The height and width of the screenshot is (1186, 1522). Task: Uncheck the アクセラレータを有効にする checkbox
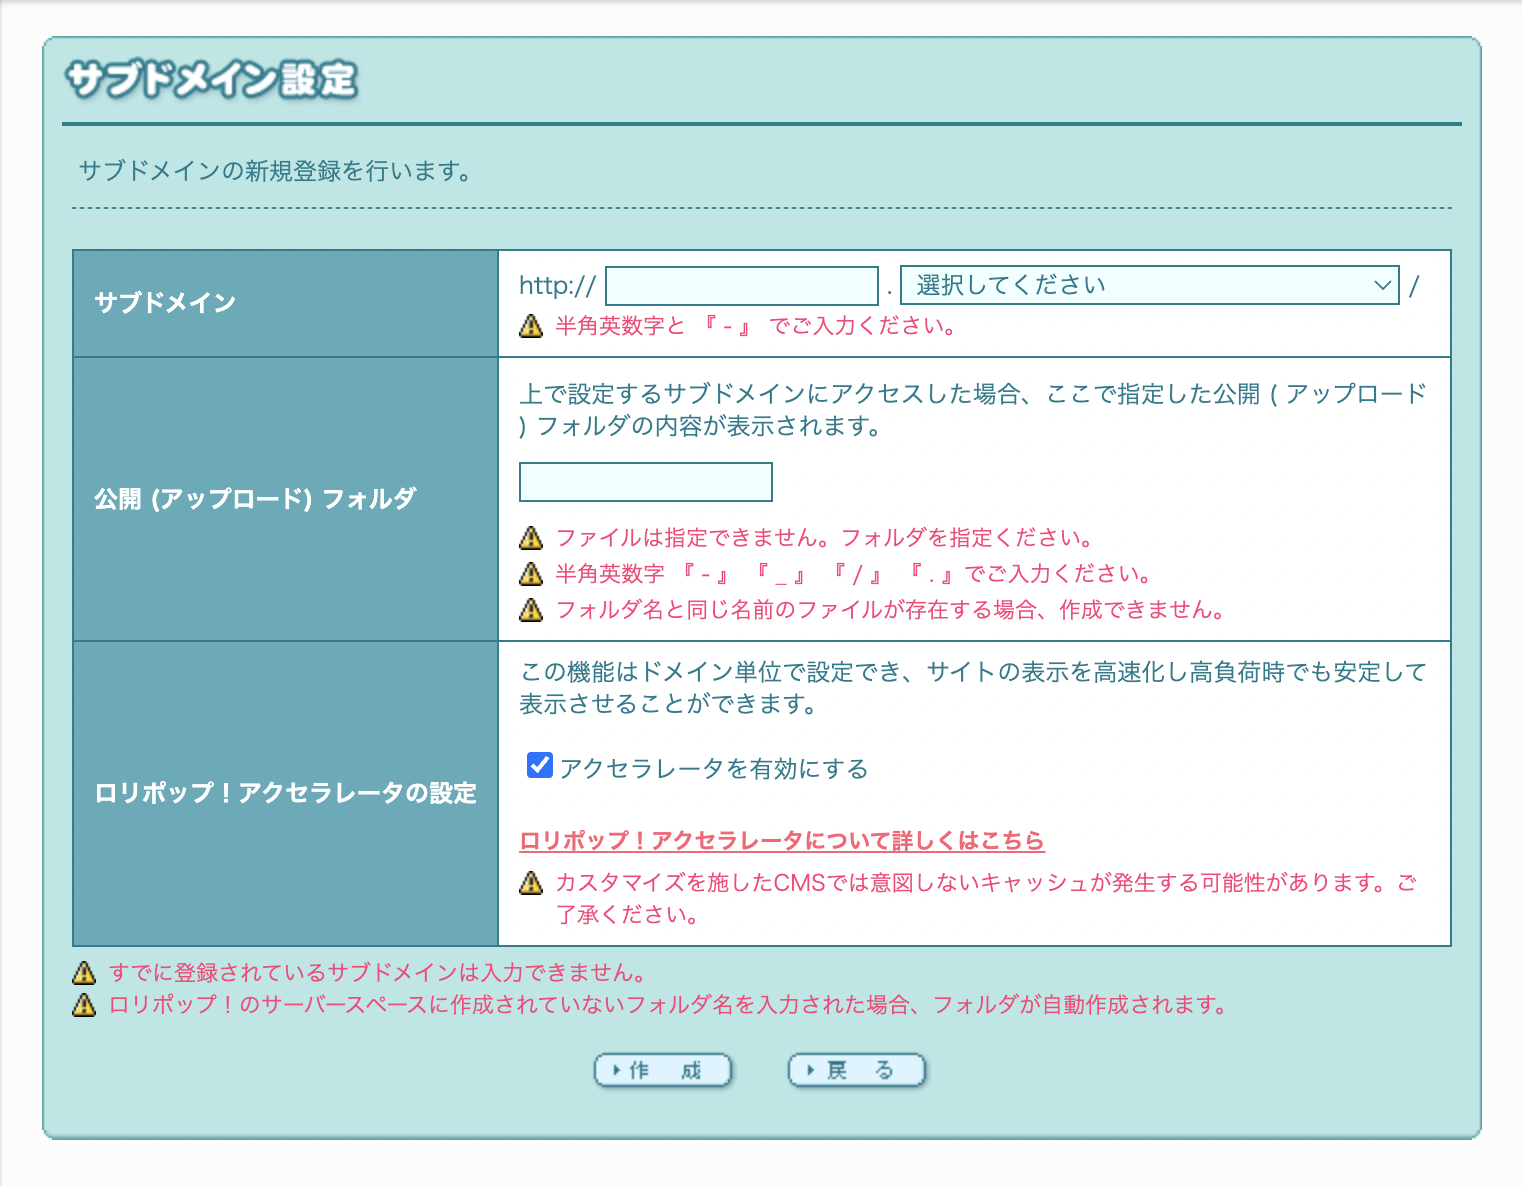540,766
